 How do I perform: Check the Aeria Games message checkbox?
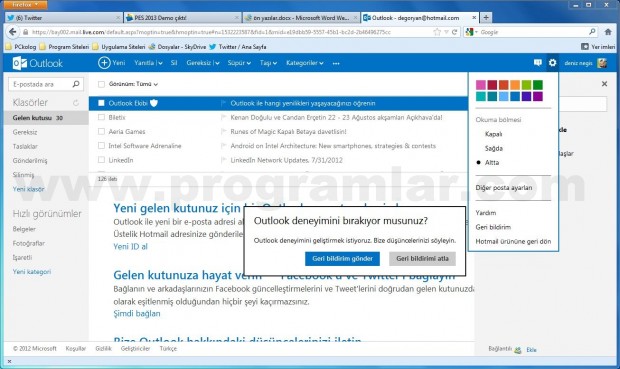coord(101,132)
